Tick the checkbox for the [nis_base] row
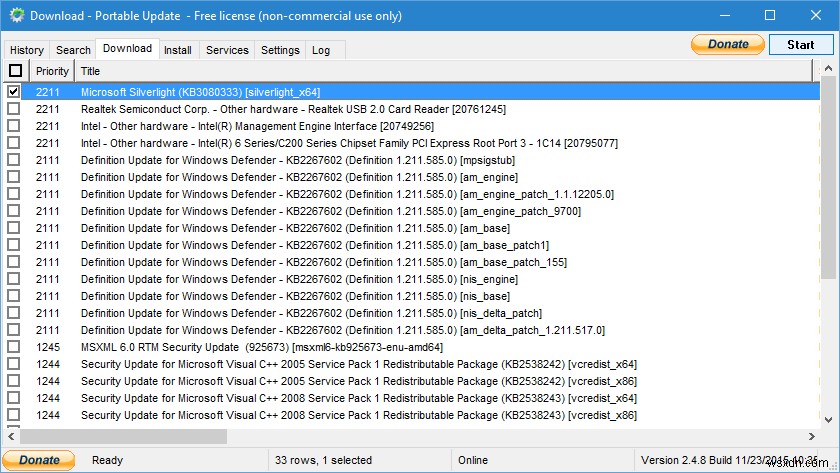This screenshot has height=473, width=840. pyautogui.click(x=13, y=296)
